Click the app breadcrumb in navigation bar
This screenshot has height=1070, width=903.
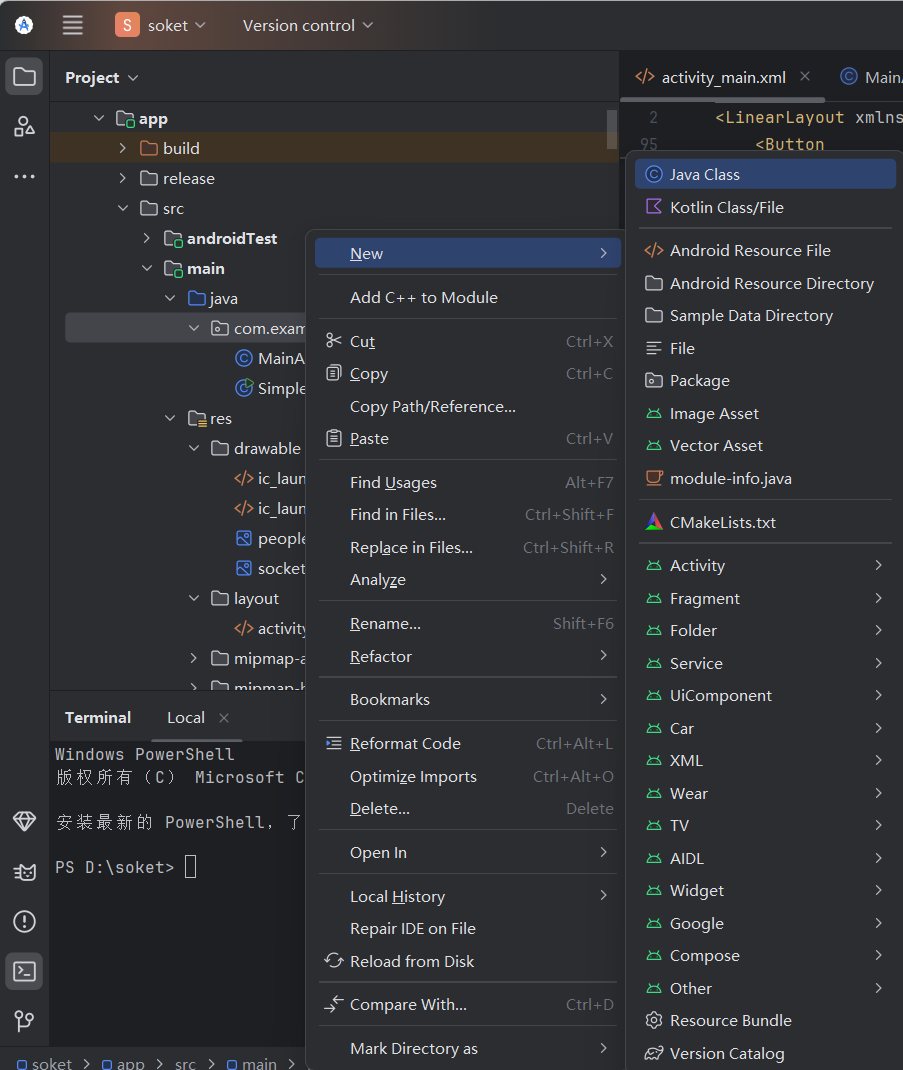tap(124, 1064)
